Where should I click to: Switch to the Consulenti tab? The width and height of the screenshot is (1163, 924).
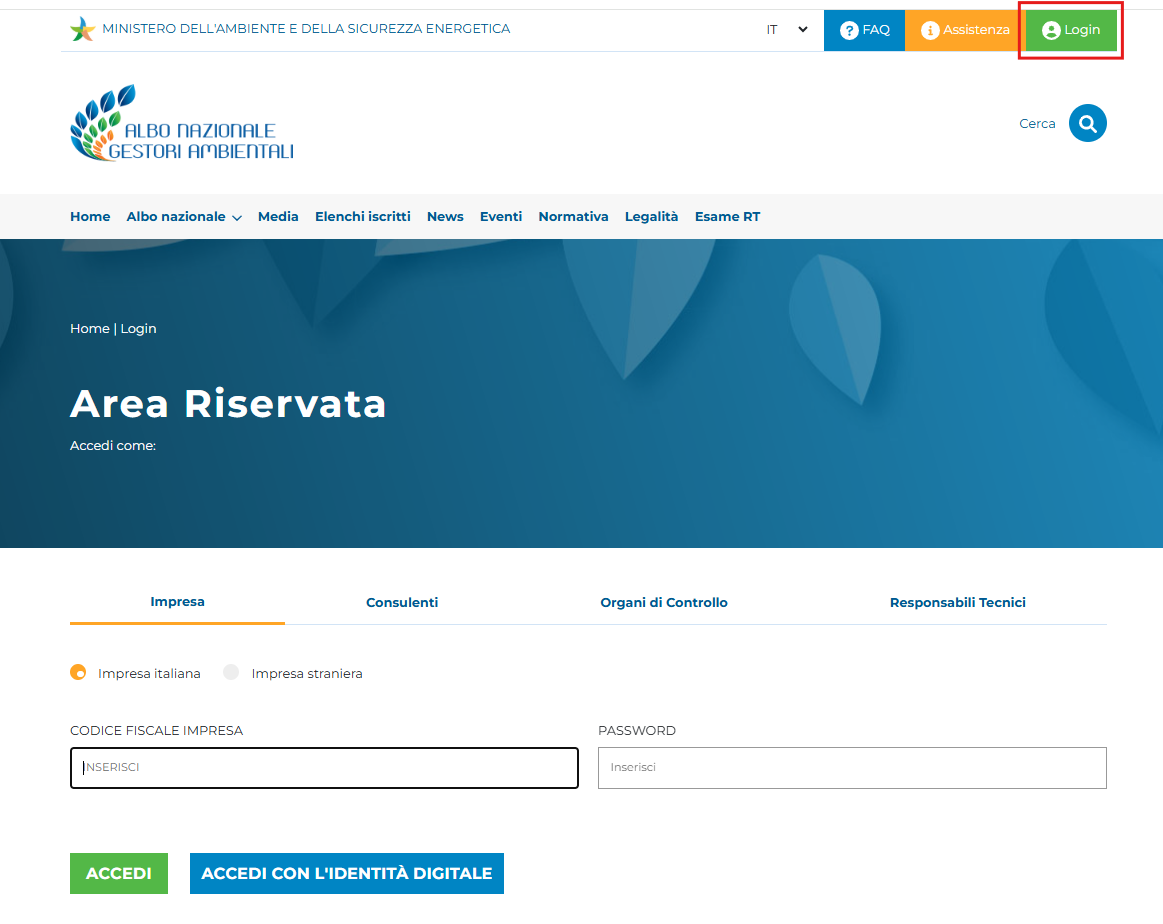pyautogui.click(x=402, y=602)
